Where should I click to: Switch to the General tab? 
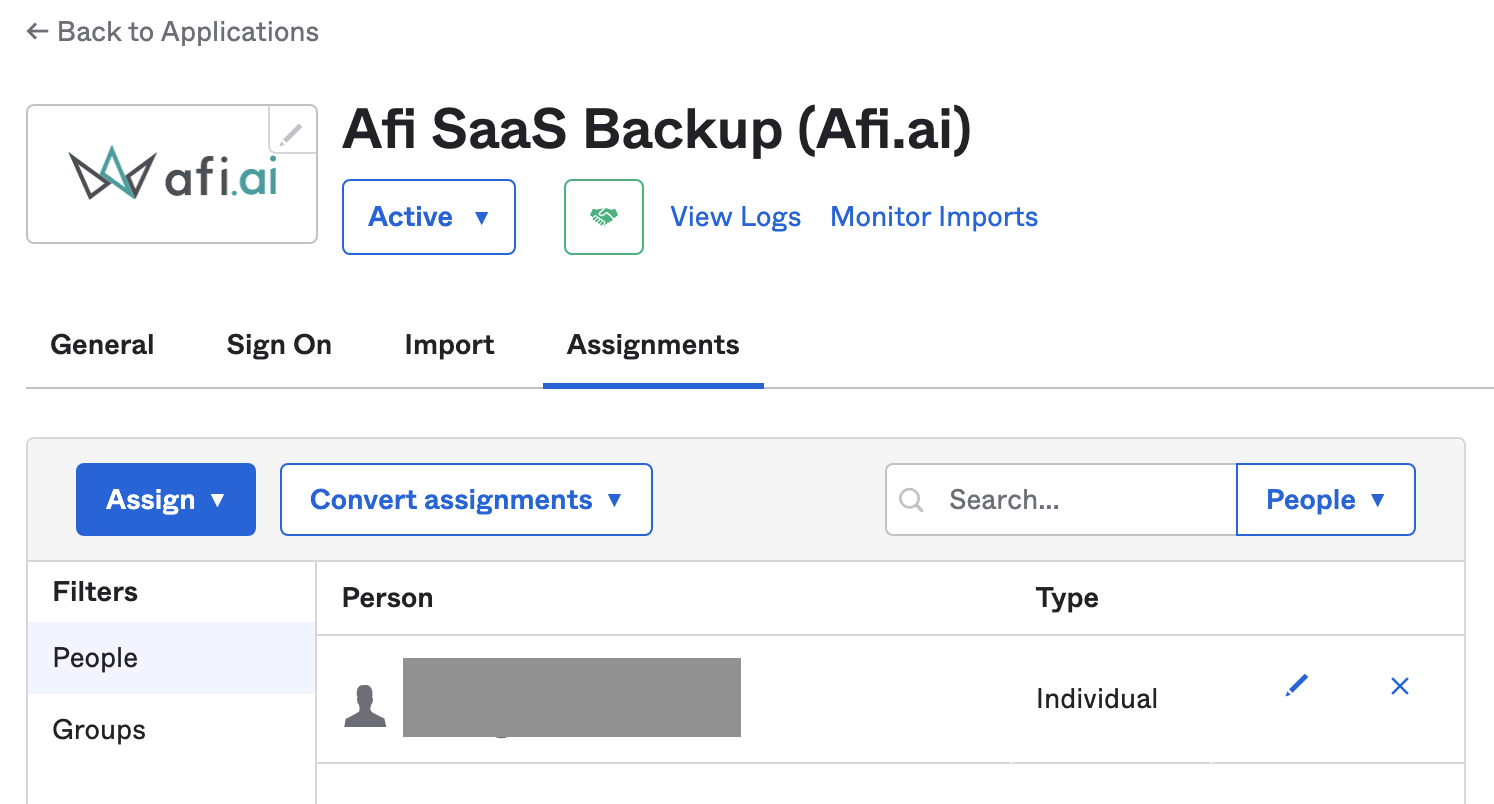click(102, 345)
